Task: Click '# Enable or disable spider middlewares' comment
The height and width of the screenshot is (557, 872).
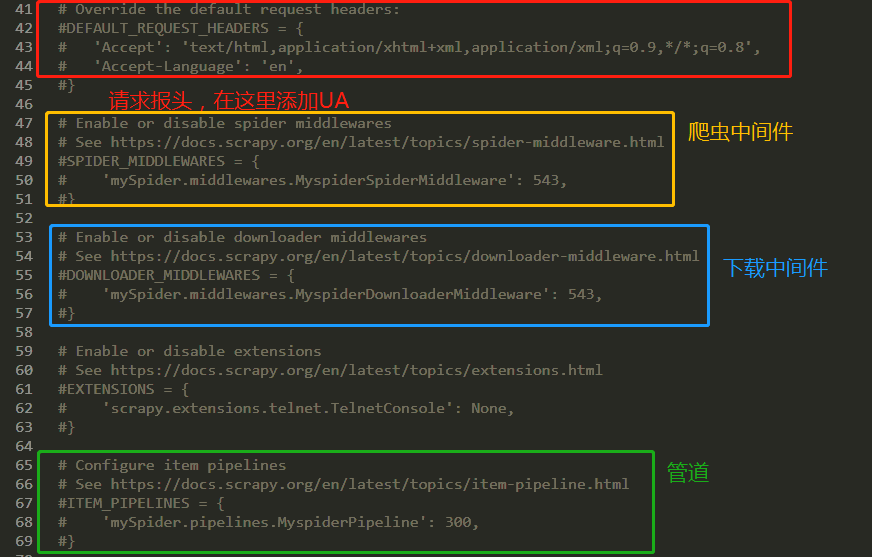Action: pos(225,123)
